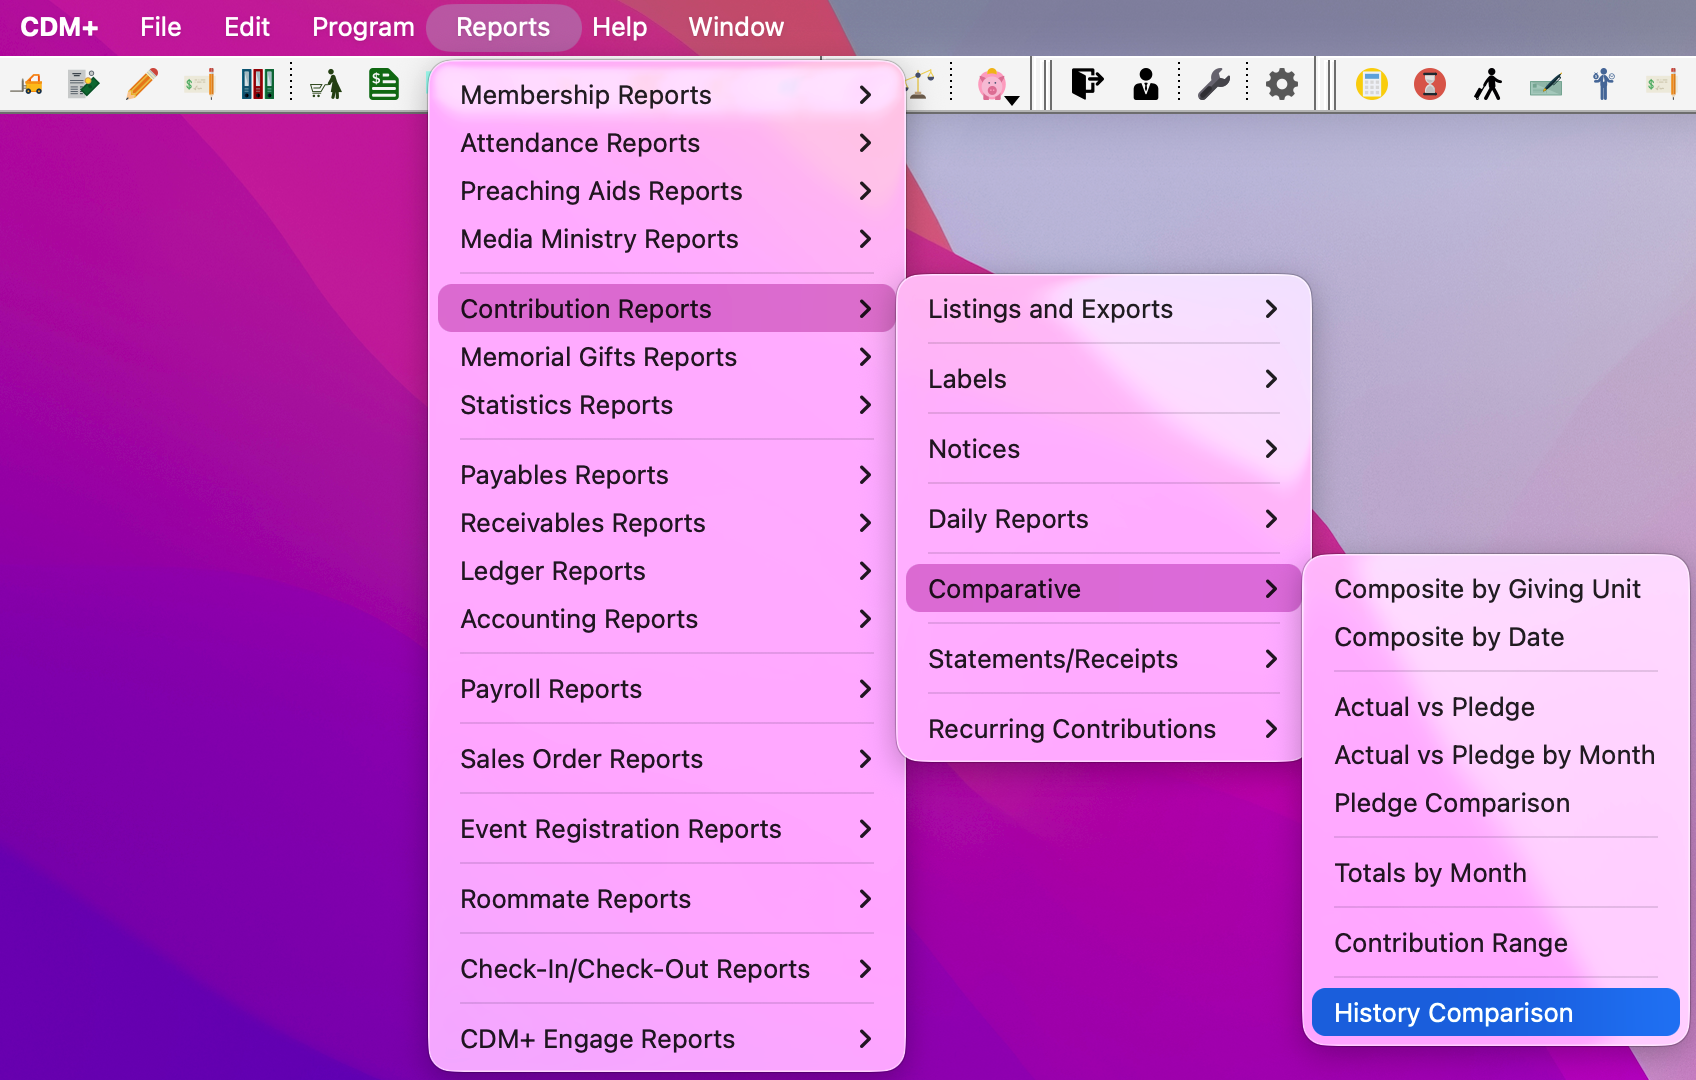This screenshot has width=1696, height=1080.
Task: Expand the Listings and Exports chevron
Action: (1271, 309)
